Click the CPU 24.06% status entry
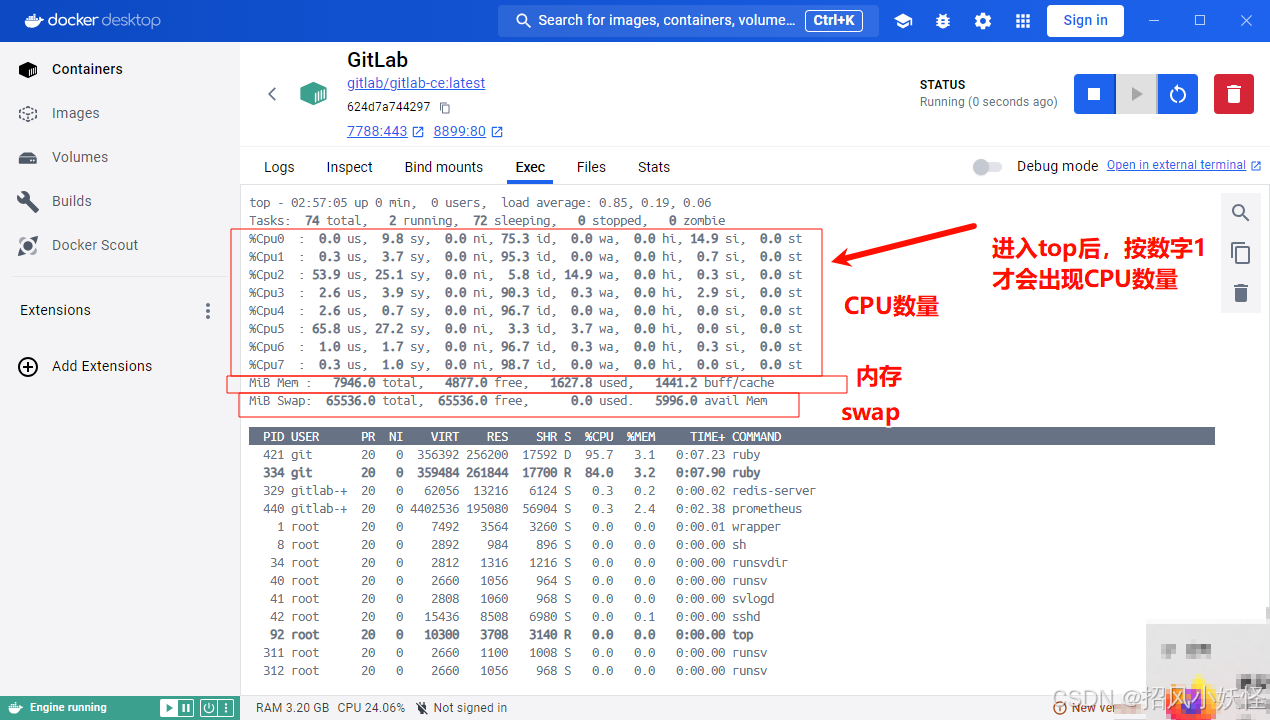Viewport: 1270px width, 720px height. (x=371, y=708)
